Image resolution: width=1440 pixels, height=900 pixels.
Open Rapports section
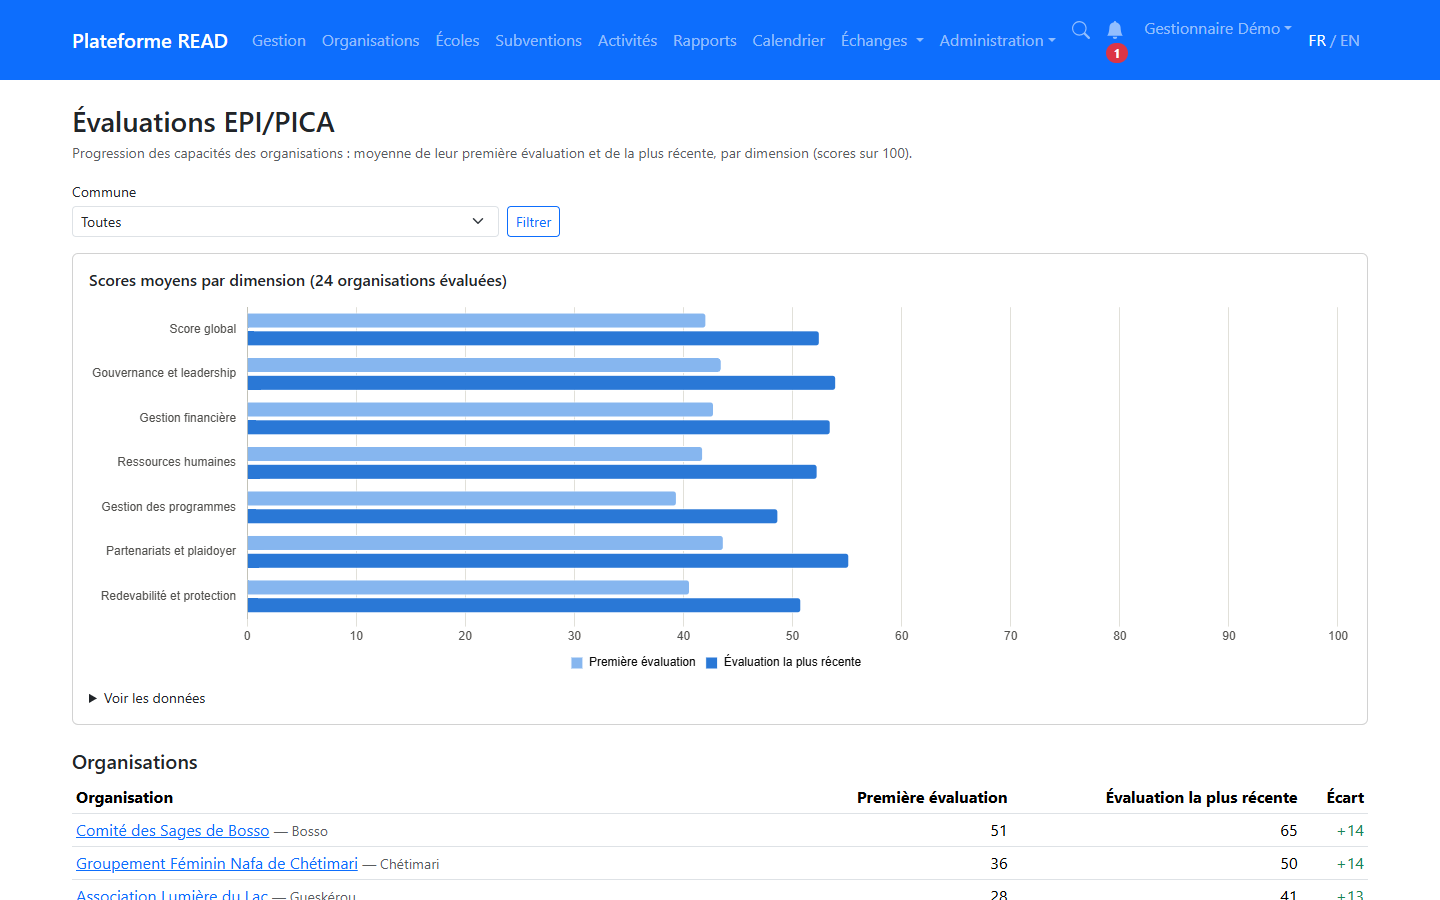[705, 40]
